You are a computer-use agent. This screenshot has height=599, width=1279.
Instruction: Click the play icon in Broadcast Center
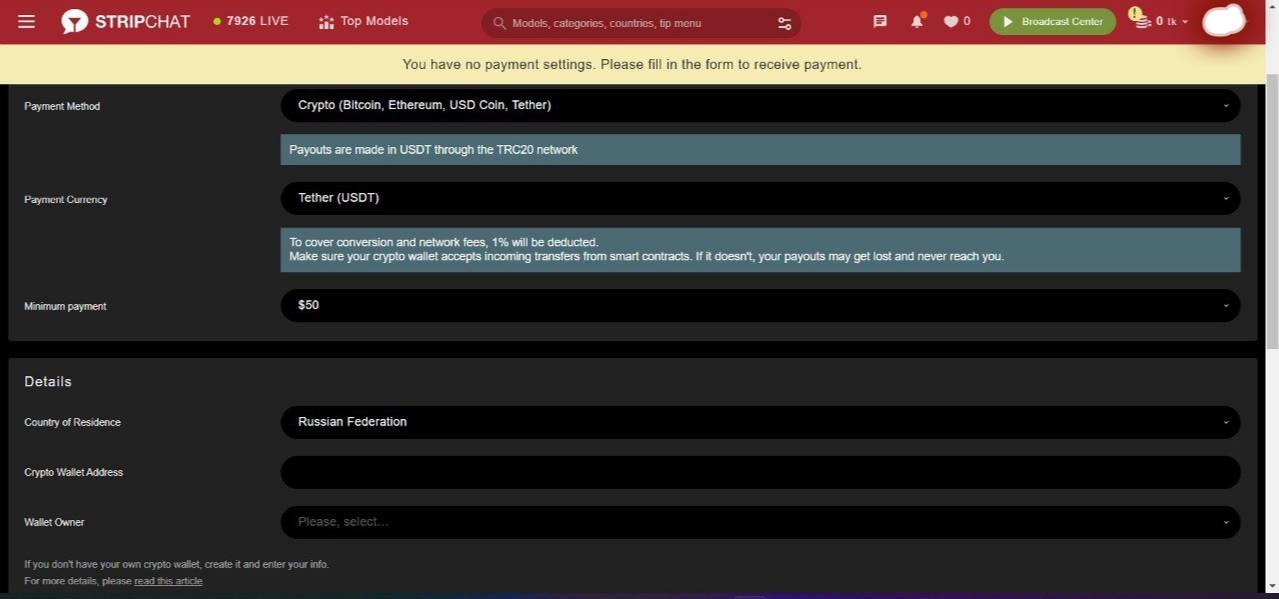(1008, 21)
